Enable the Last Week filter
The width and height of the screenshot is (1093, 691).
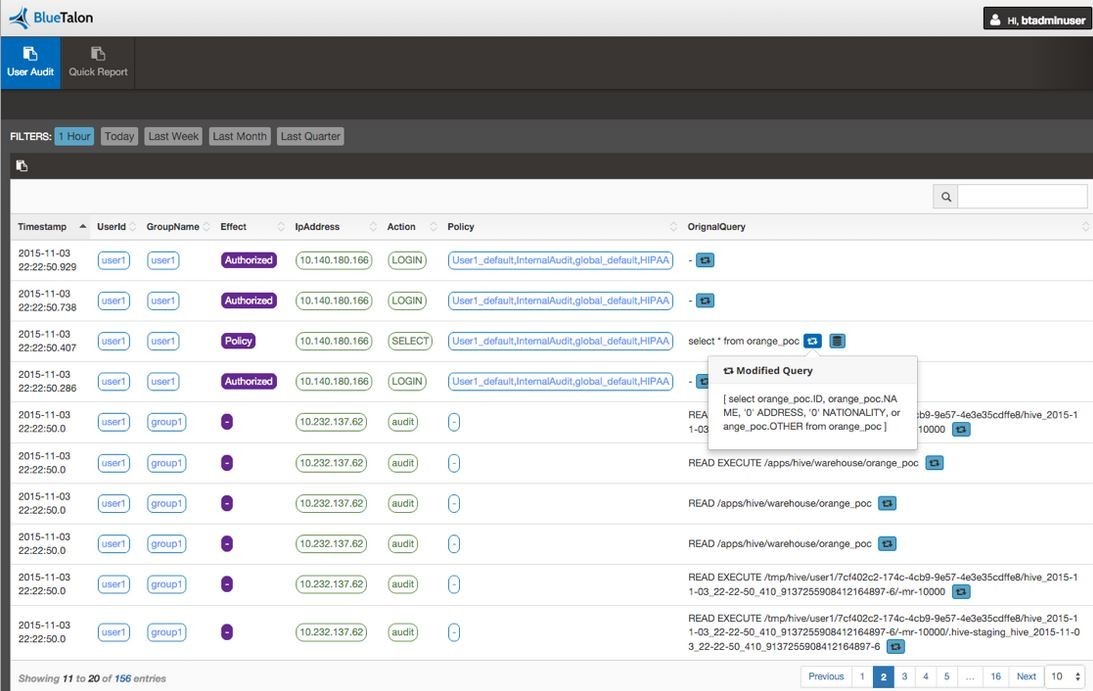pyautogui.click(x=174, y=136)
